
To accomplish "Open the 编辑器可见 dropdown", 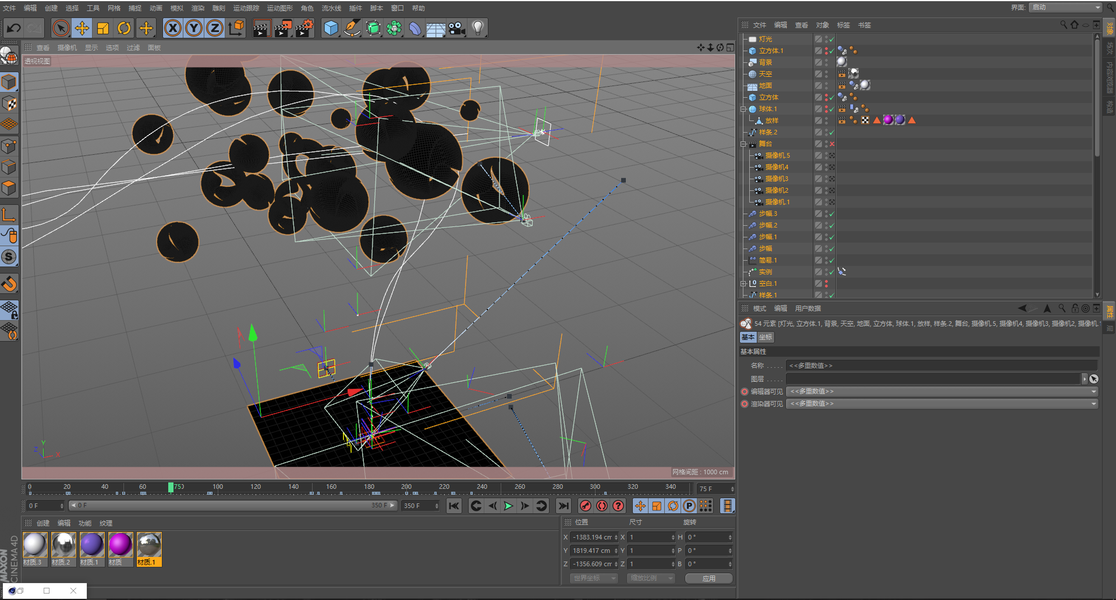I will click(x=942, y=391).
